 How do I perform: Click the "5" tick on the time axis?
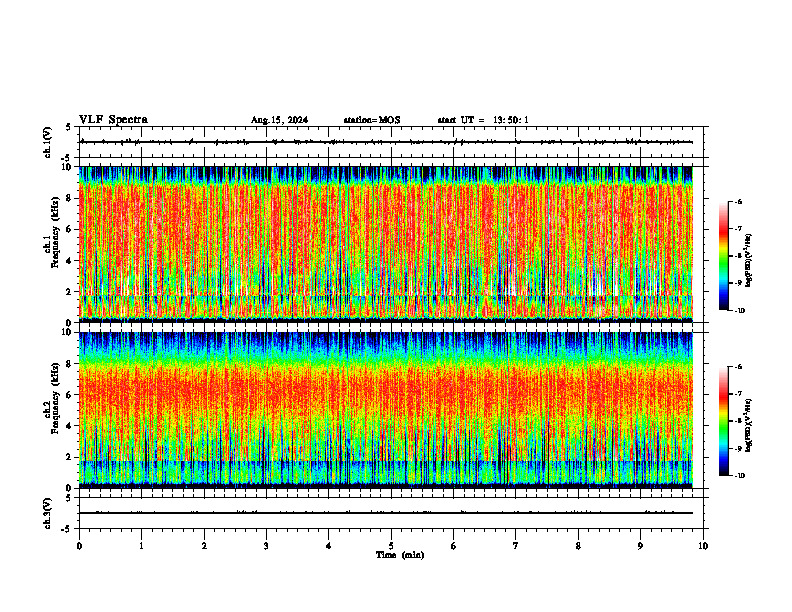[391, 546]
